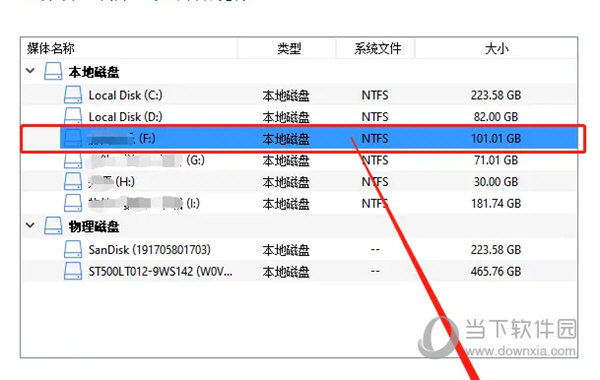Image resolution: width=600 pixels, height=380 pixels.
Task: Collapse the 物理磁盘 group chevron
Action: [x=30, y=225]
